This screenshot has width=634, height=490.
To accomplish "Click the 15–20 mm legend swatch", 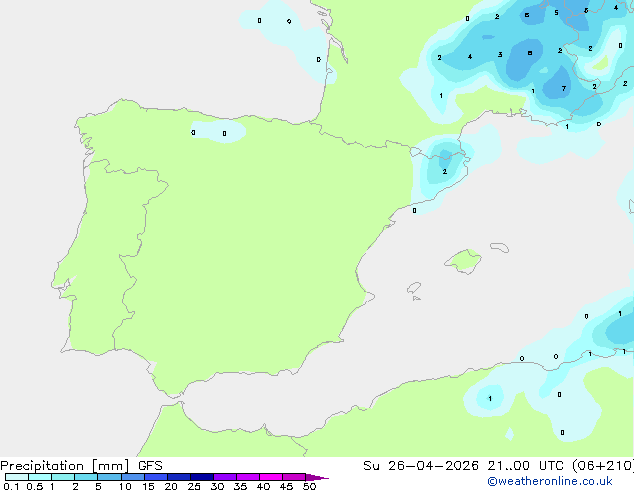I will coord(156,477).
